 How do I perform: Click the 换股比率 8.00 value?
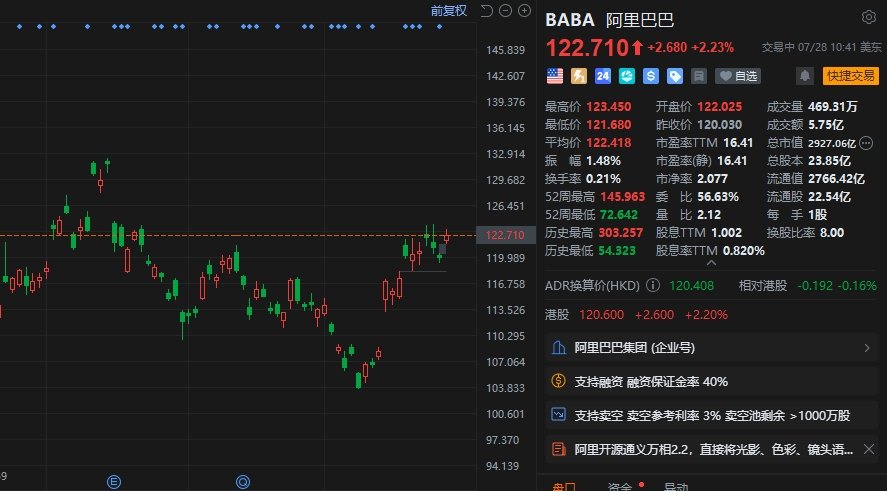coord(832,232)
